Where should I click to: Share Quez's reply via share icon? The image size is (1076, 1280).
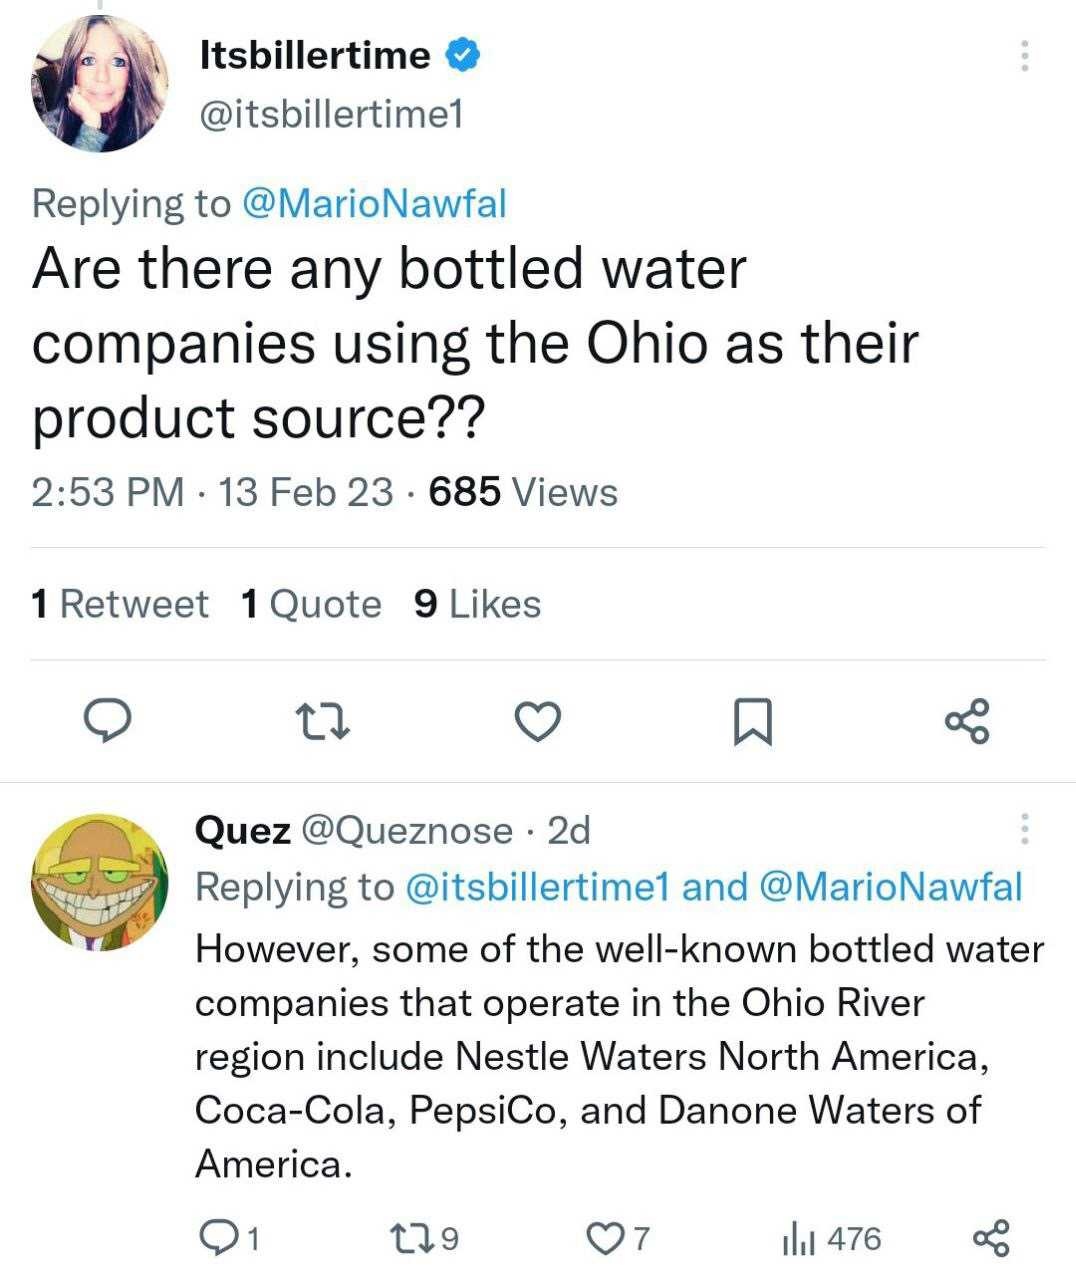pyautogui.click(x=991, y=1239)
